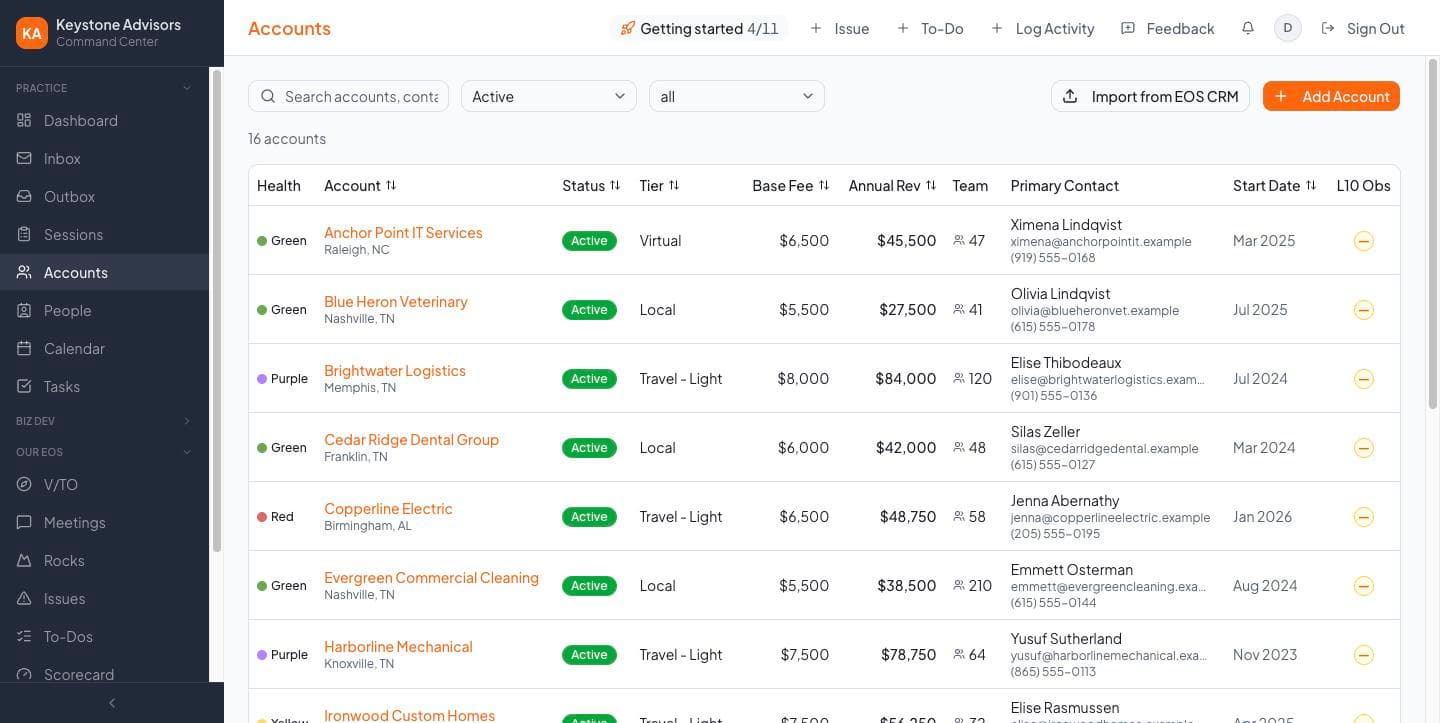Click the KA Keystone Advisors logo
This screenshot has height=723, width=1440.
pyautogui.click(x=32, y=33)
